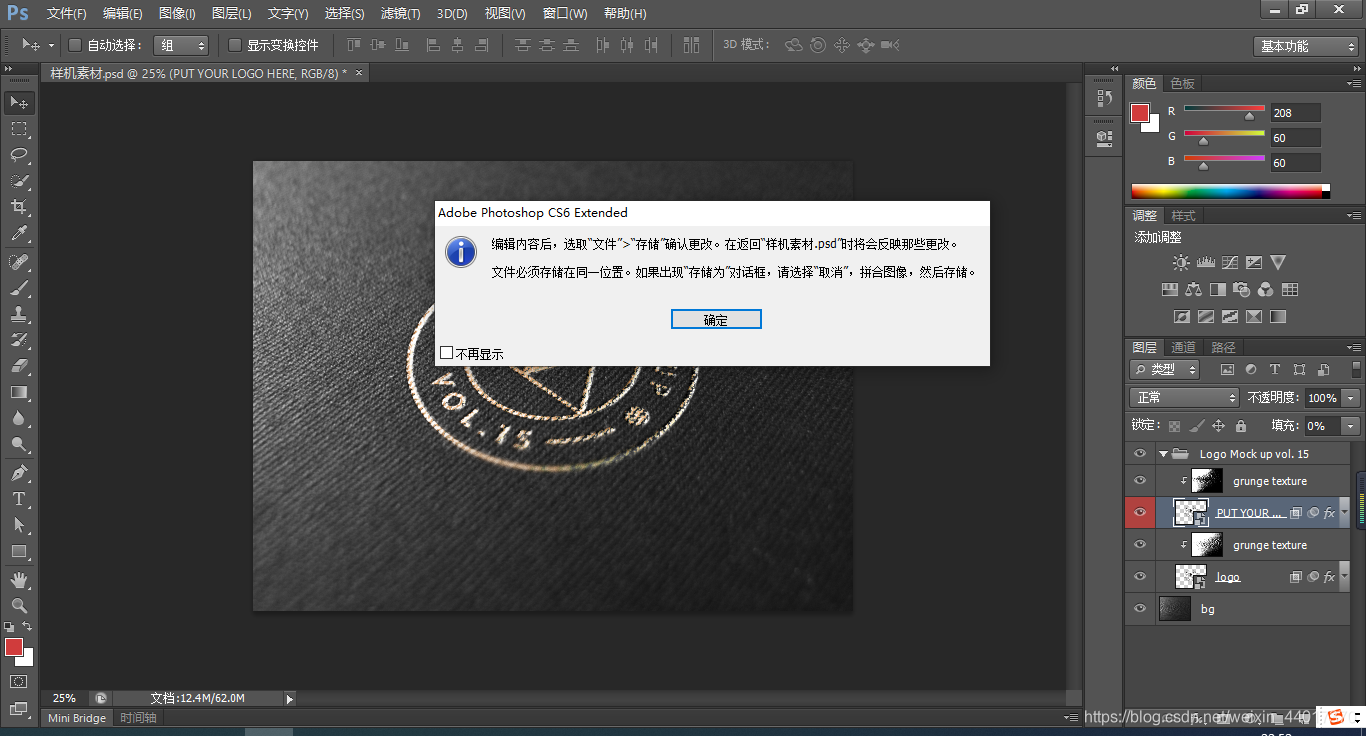Expand effects of PUT YOUR LOGO layer
The width and height of the screenshot is (1366, 736).
tap(1345, 513)
